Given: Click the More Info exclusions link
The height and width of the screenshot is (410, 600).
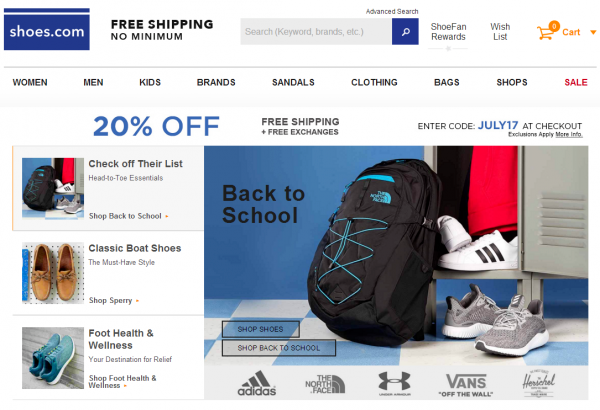Looking at the screenshot, I should (569, 134).
